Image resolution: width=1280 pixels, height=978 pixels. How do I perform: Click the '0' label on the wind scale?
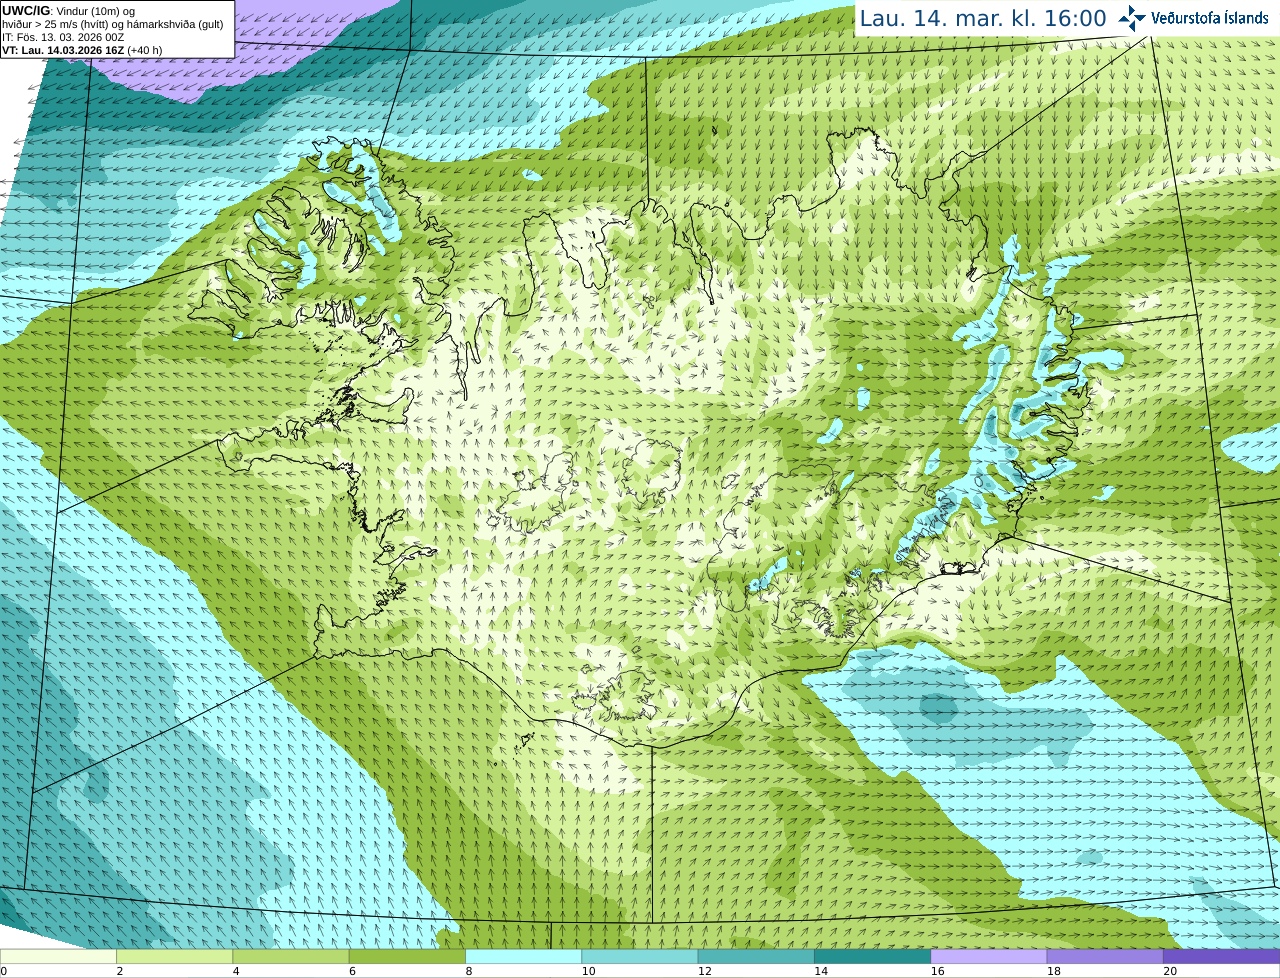(x=4, y=971)
